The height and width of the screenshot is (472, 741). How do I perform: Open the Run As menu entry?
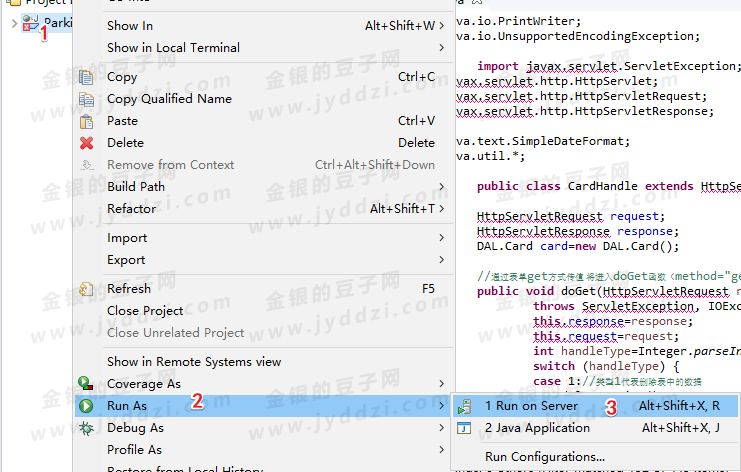tap(264, 406)
